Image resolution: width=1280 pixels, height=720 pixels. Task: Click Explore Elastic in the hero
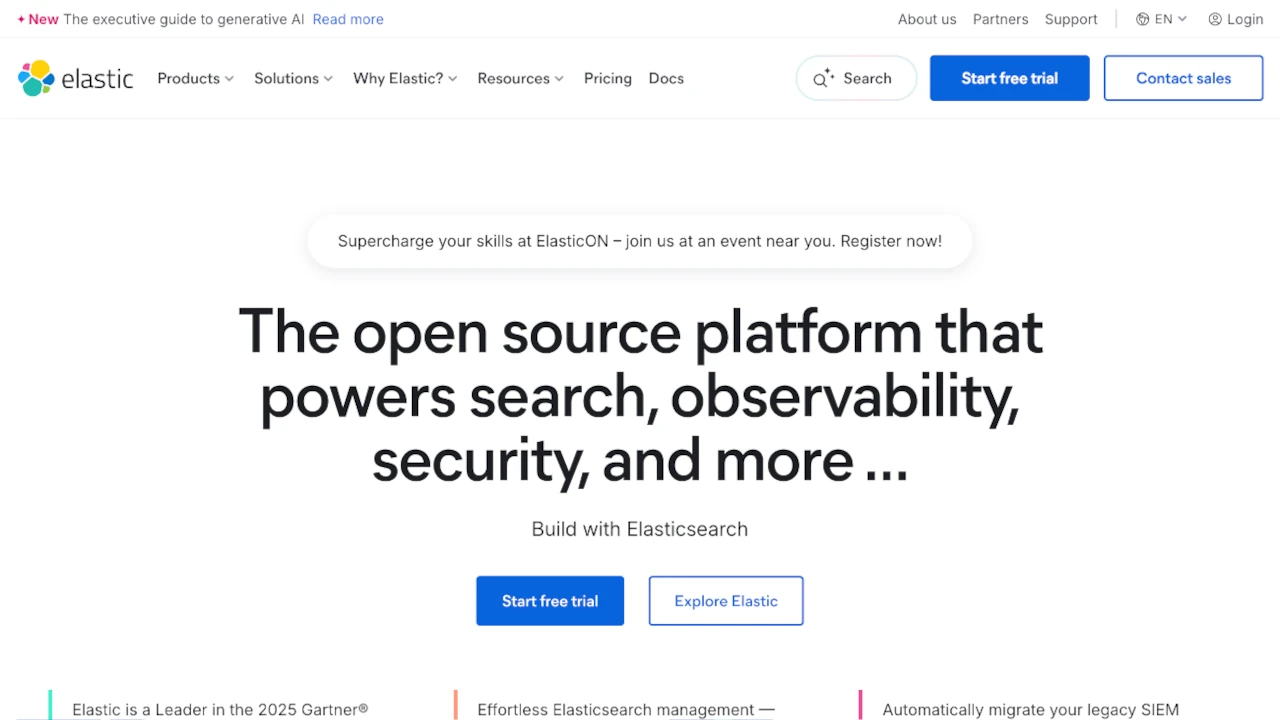click(x=725, y=600)
